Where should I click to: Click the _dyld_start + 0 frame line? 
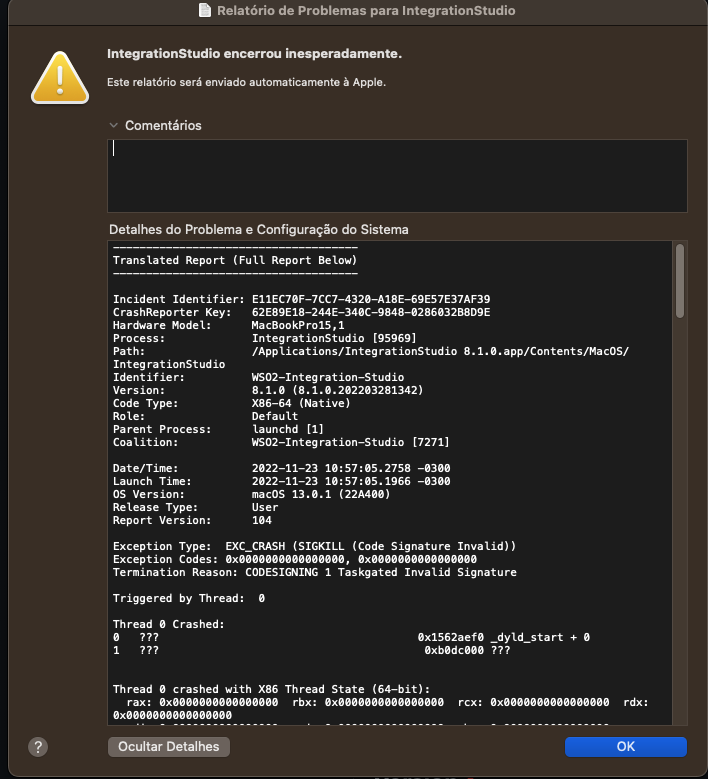pos(351,637)
